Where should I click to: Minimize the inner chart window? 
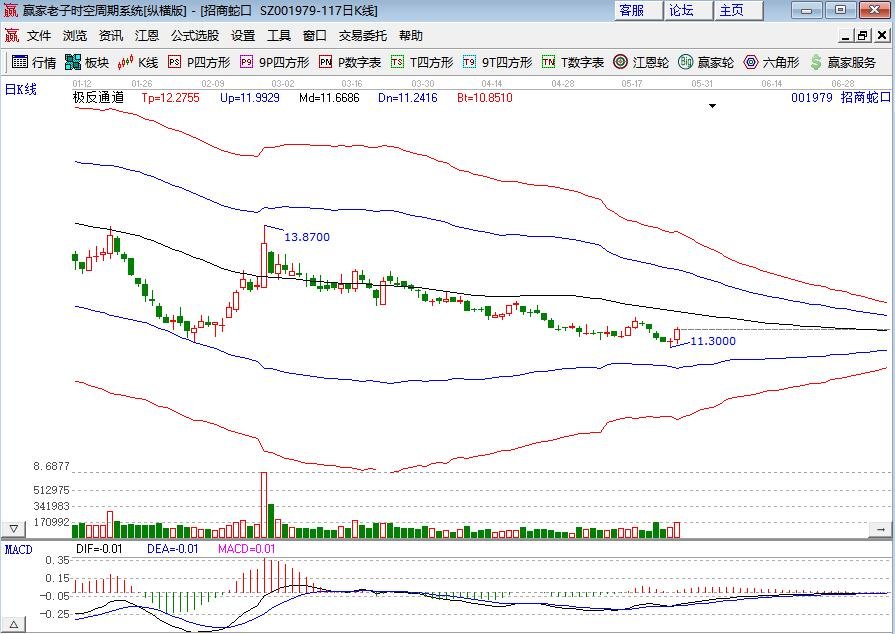(x=845, y=36)
